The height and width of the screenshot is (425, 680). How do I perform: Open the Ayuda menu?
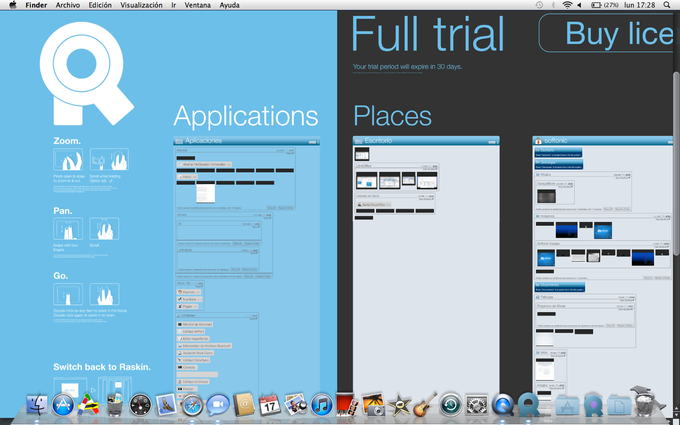click(229, 5)
